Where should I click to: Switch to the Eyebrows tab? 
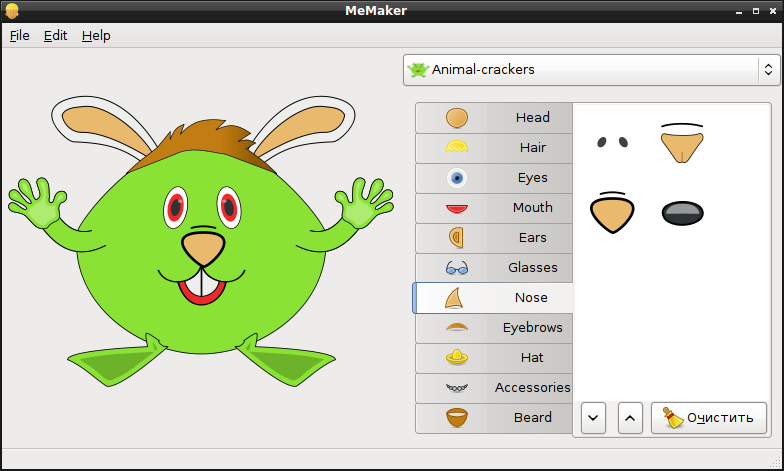click(494, 328)
